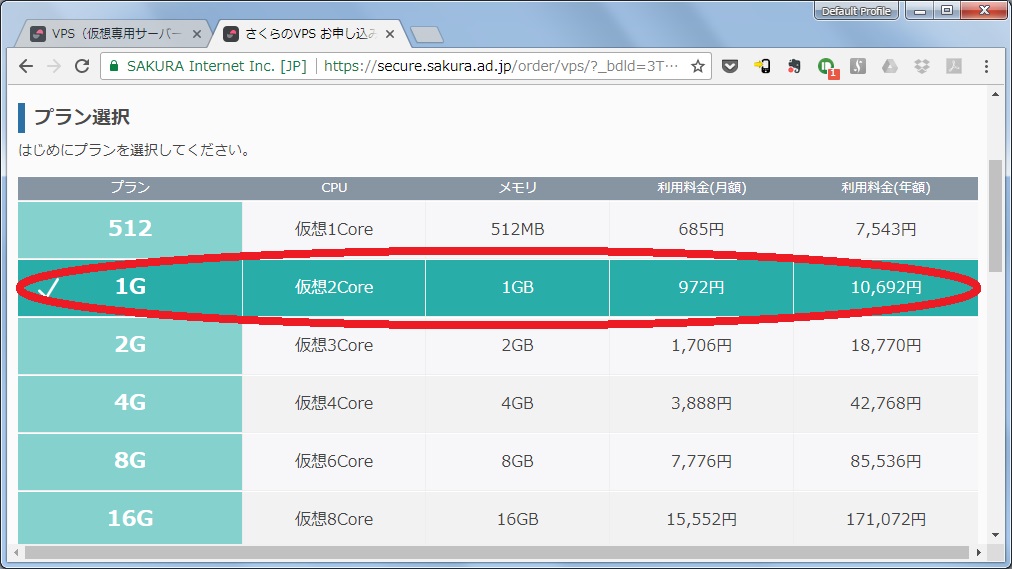The image size is (1012, 569).
Task: Click the 仮想2Core cell
Action: (334, 287)
